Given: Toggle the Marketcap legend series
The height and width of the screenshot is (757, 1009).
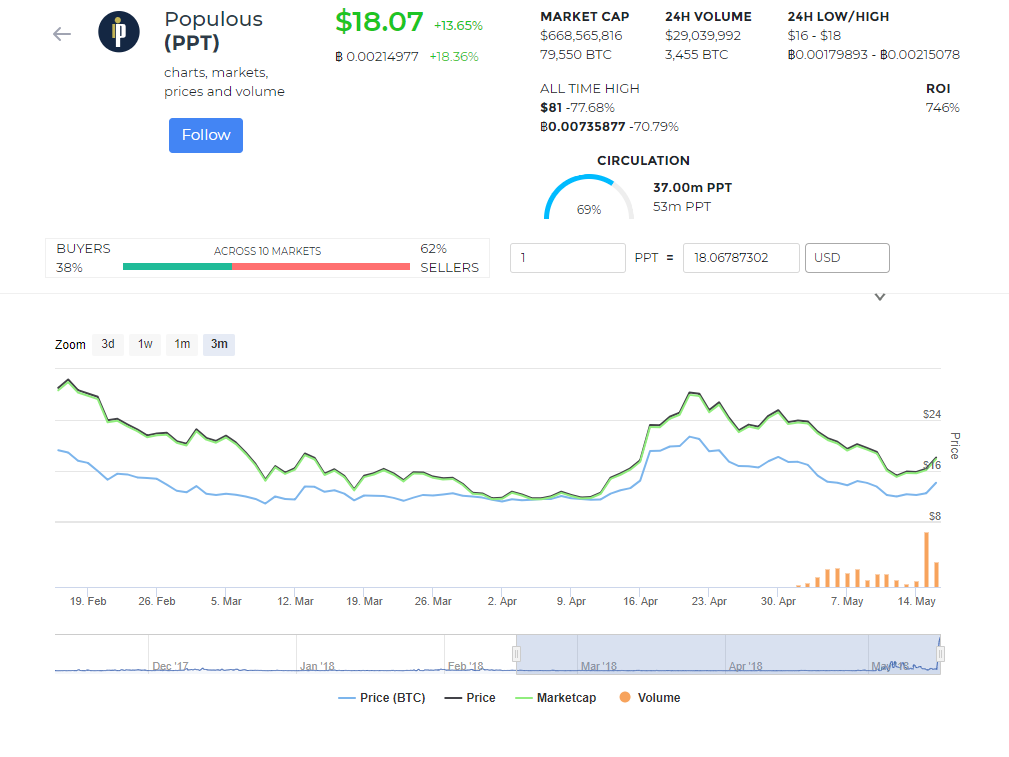Looking at the screenshot, I should coord(556,698).
